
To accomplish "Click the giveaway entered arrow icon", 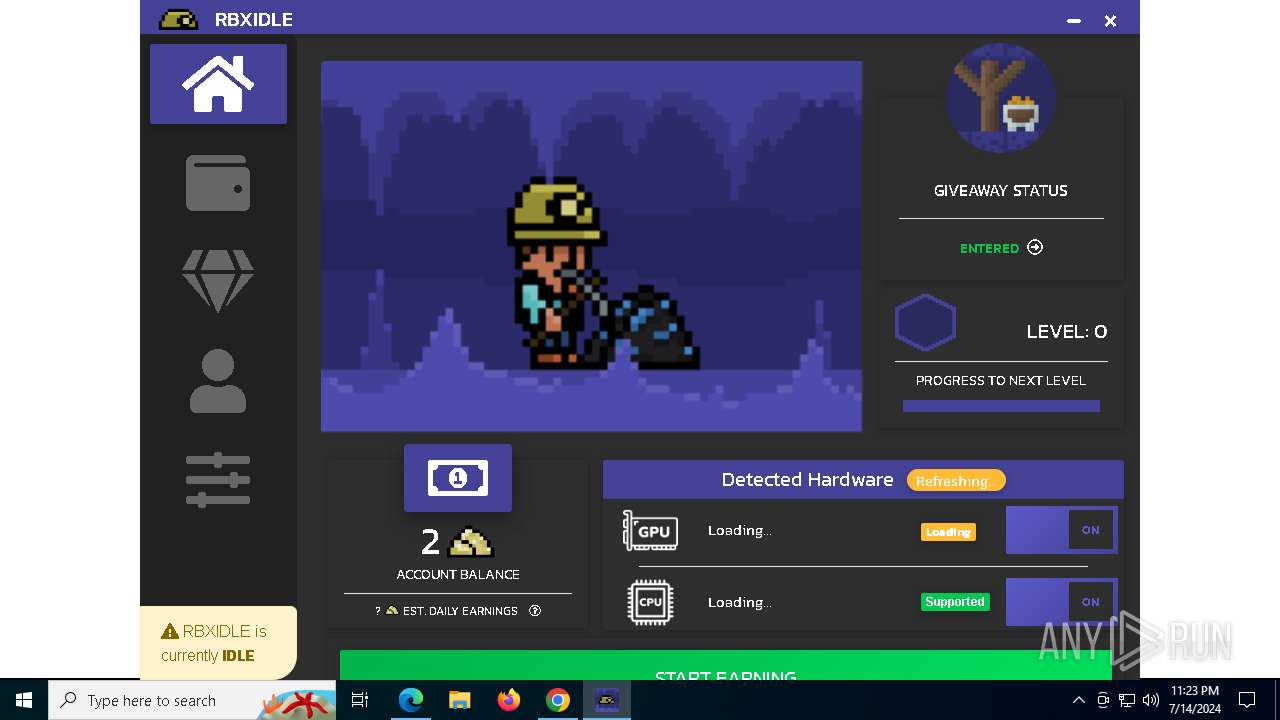I will tap(1035, 247).
